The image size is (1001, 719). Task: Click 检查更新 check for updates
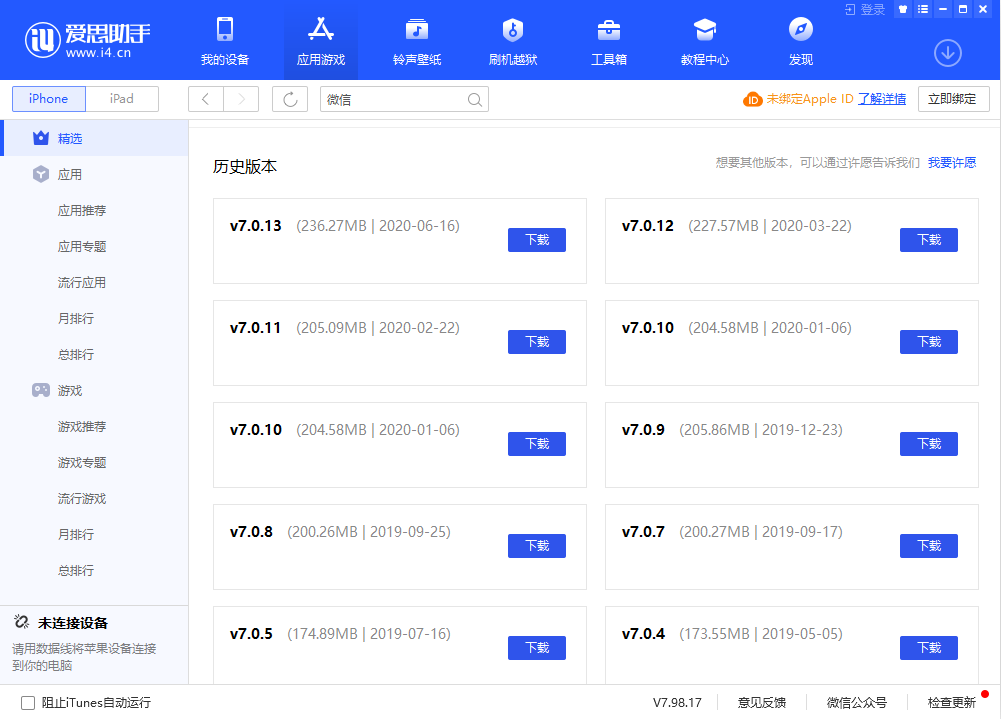click(951, 703)
